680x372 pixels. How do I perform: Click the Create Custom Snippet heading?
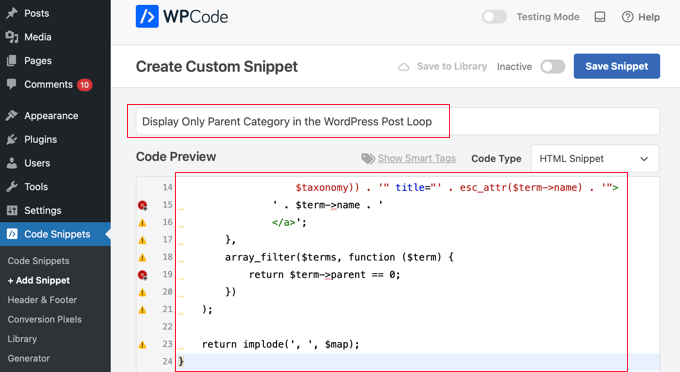(217, 67)
